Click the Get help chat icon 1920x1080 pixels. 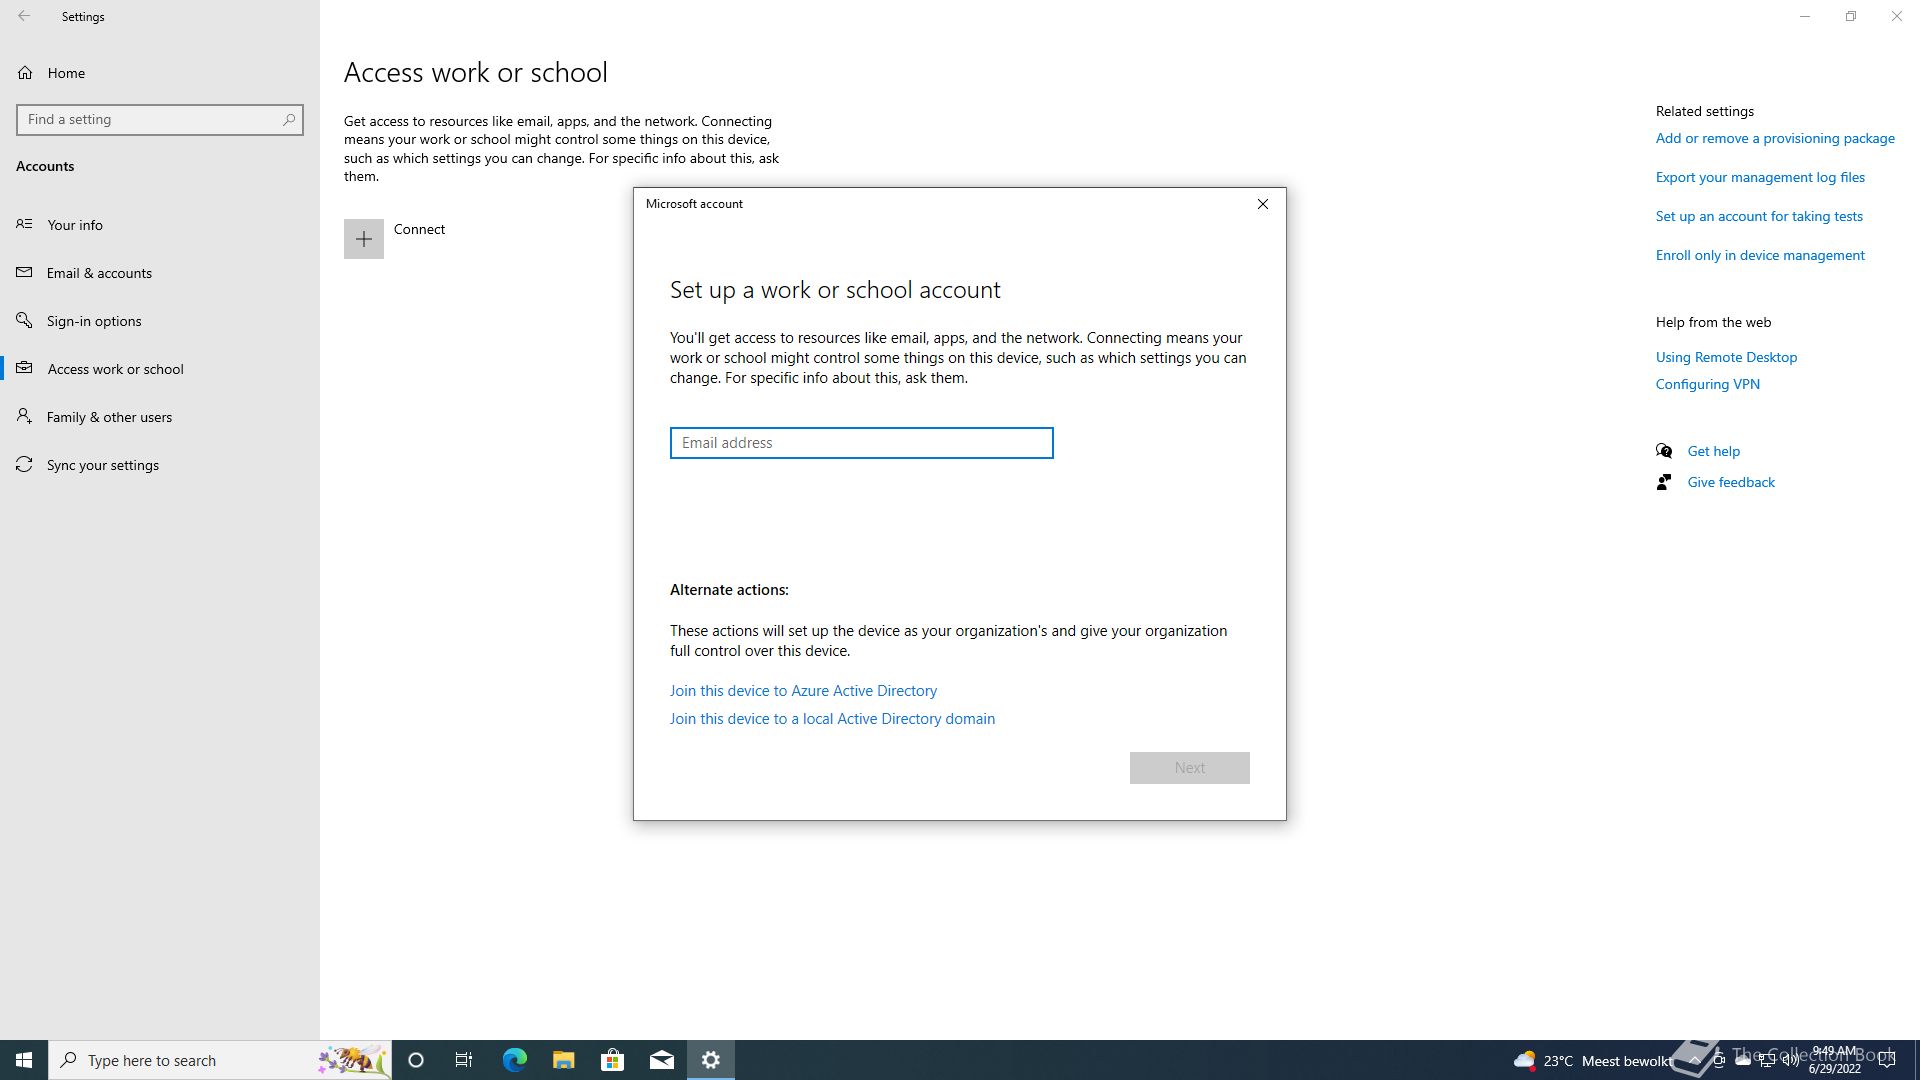(1664, 451)
